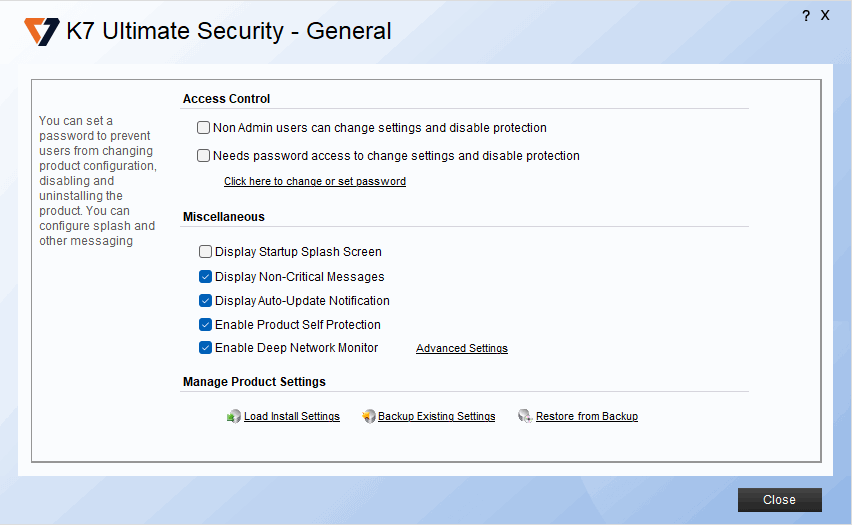852x525 pixels.
Task: Untick Enable Deep Network Monitor
Action: [206, 348]
